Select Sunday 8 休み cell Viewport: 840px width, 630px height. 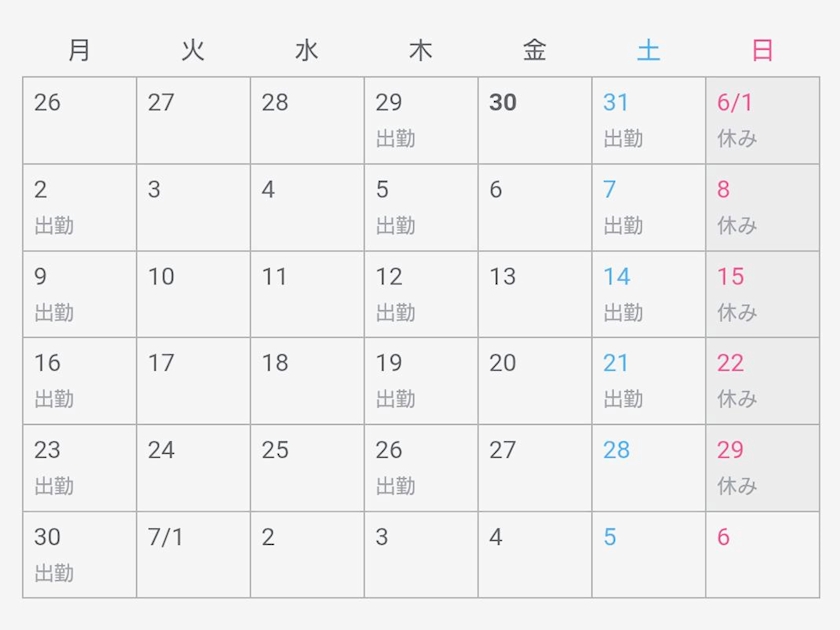tap(762, 207)
